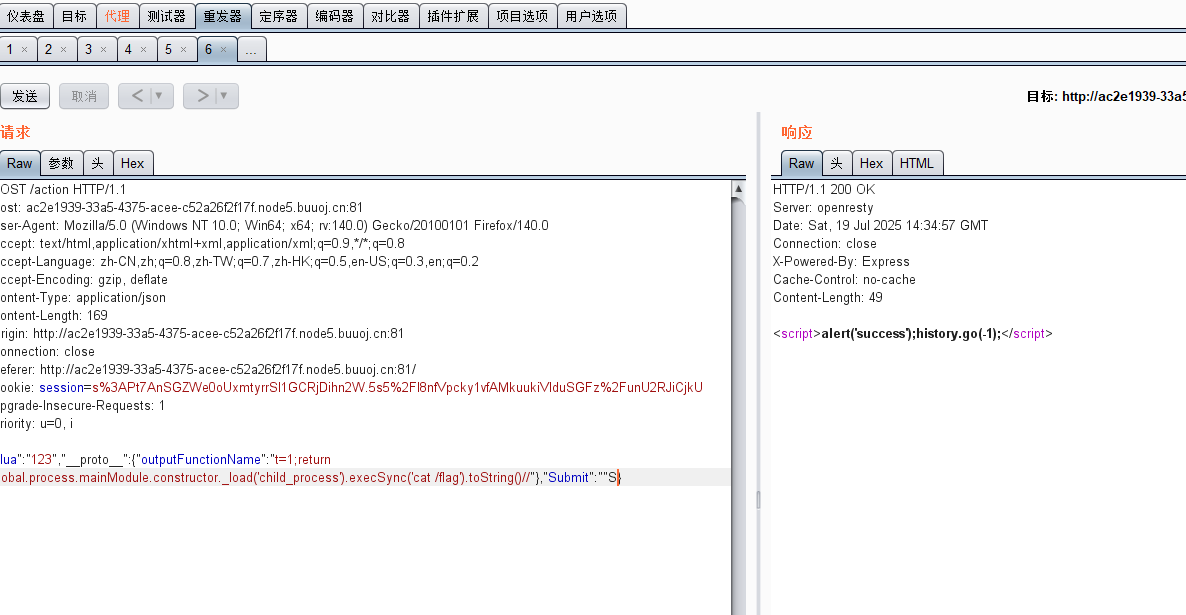Screen dimensions: 1186x615
Task: Click the request pane vertical scrollbar track
Action: tap(738, 408)
